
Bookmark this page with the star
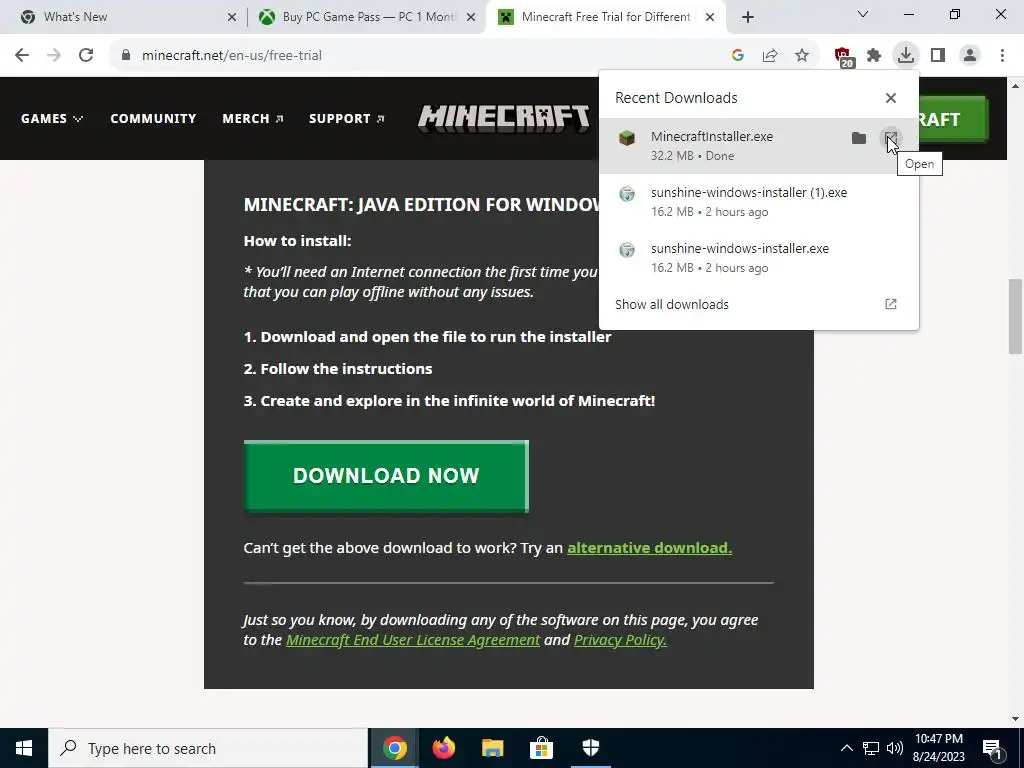(x=802, y=55)
